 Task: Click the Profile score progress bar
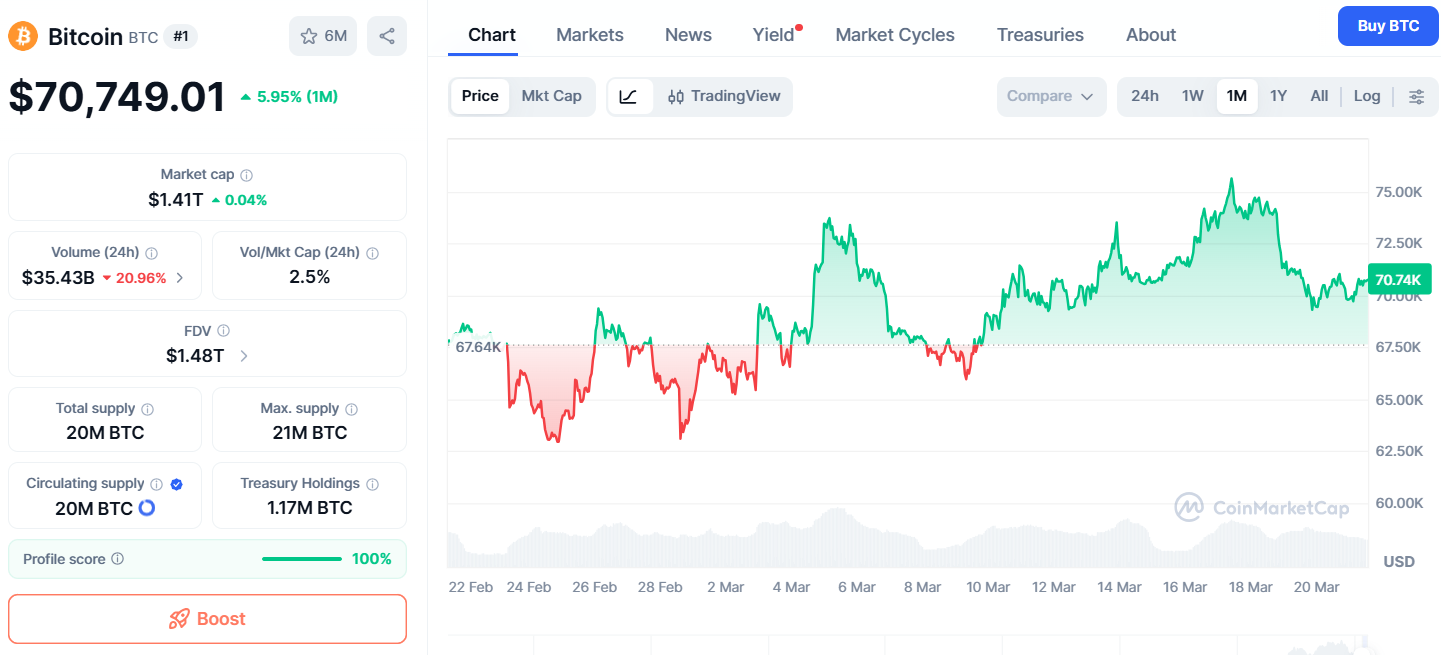[x=302, y=559]
